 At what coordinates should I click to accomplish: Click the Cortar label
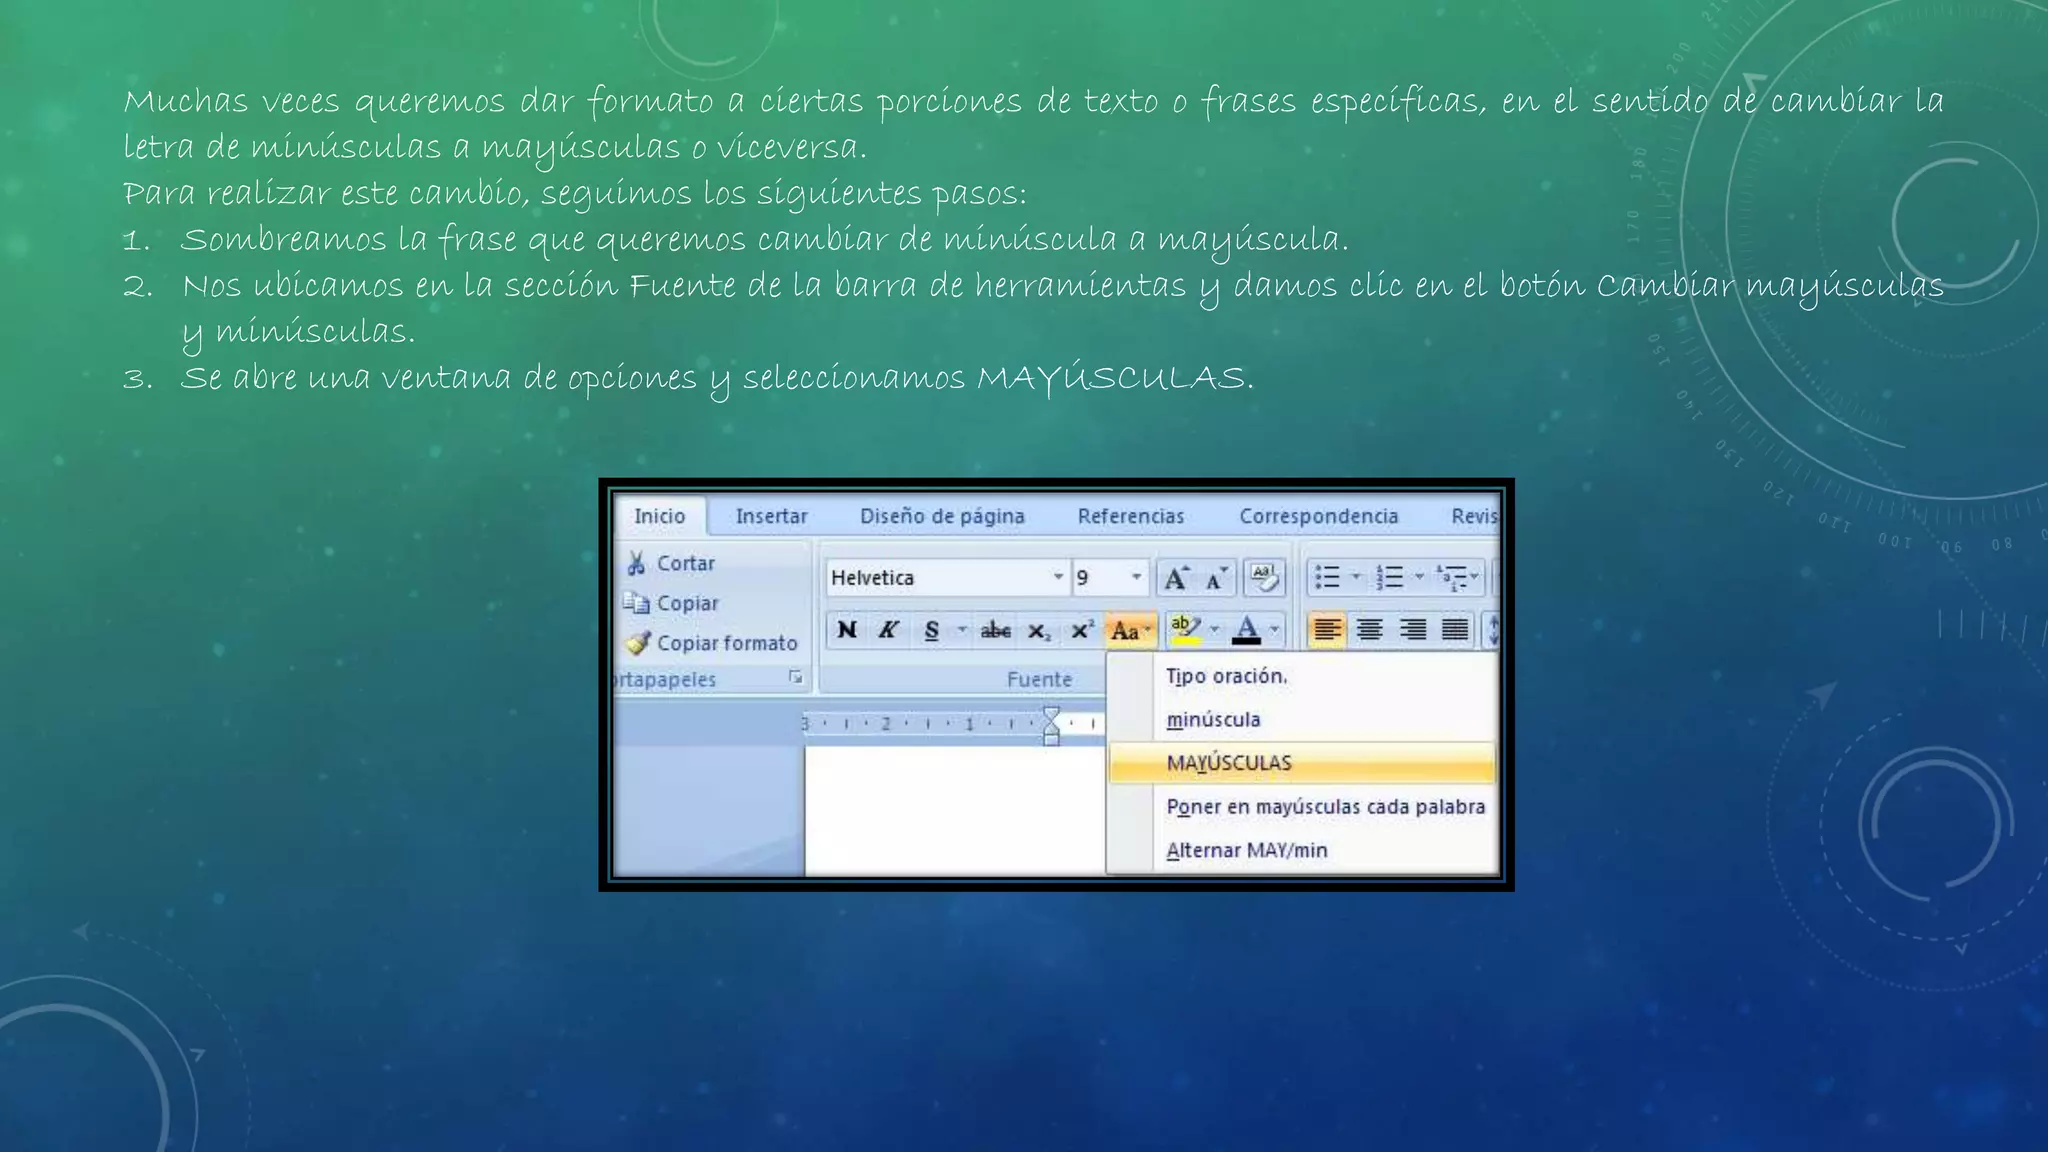685,563
